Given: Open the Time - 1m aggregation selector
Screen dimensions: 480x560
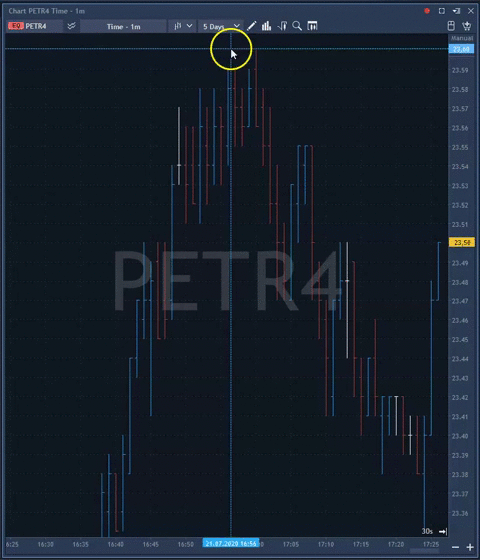Looking at the screenshot, I should [123, 26].
